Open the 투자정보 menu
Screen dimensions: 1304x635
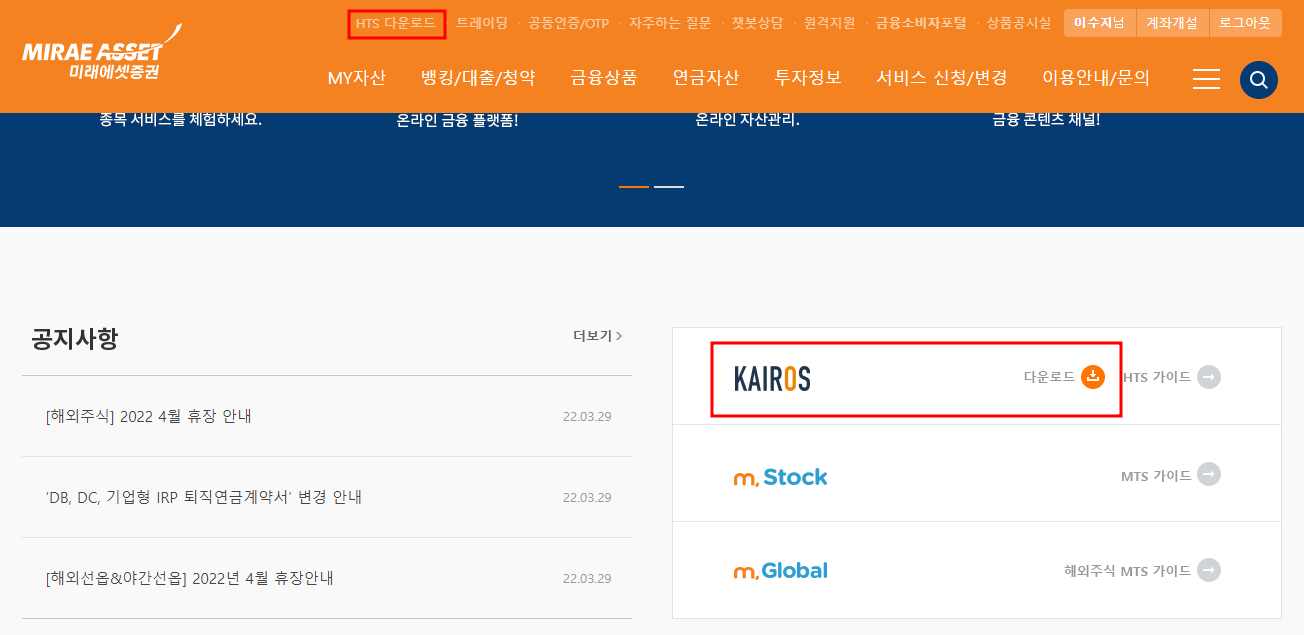[808, 78]
